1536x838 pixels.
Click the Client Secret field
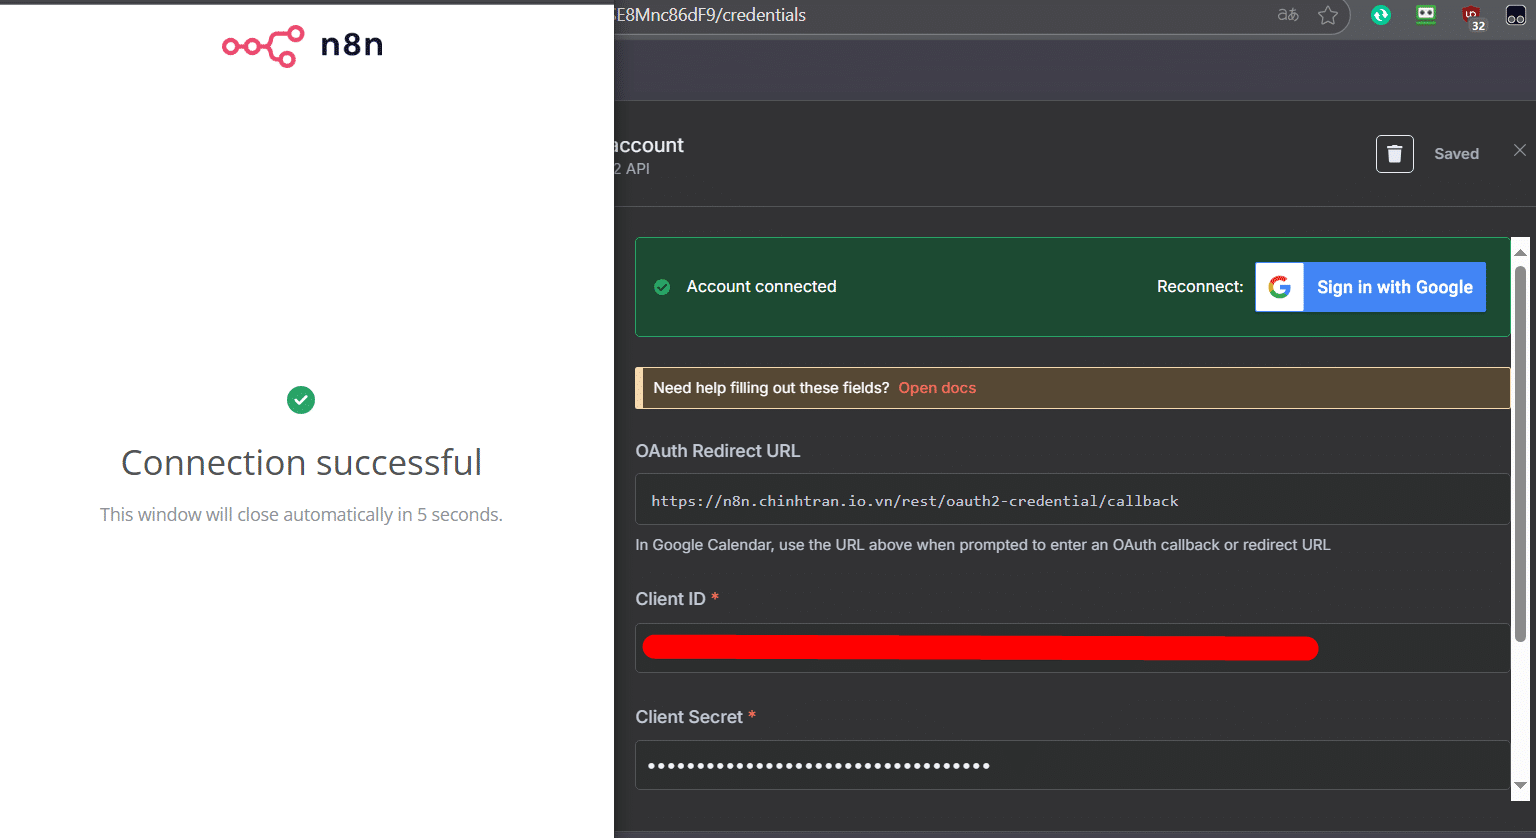pos(1072,765)
